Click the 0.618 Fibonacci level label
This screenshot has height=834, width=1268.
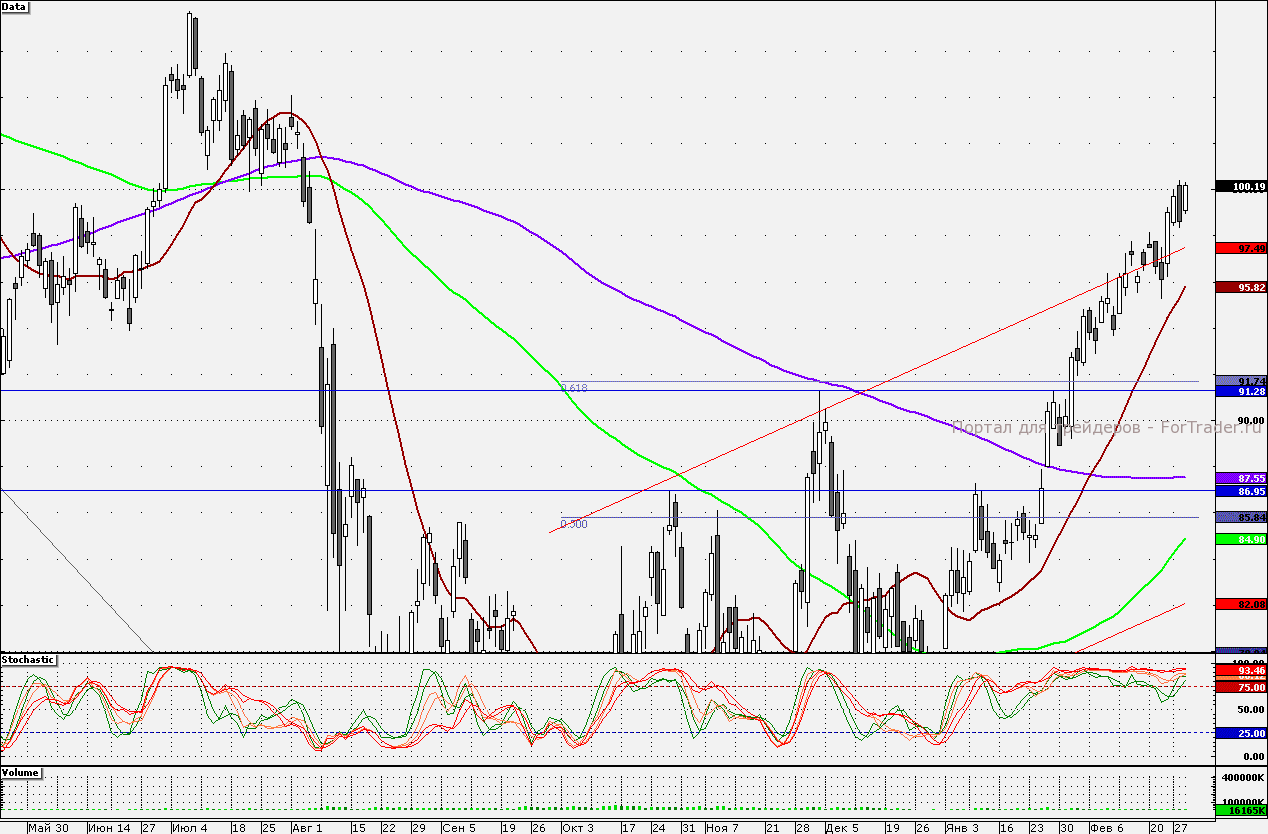(574, 387)
